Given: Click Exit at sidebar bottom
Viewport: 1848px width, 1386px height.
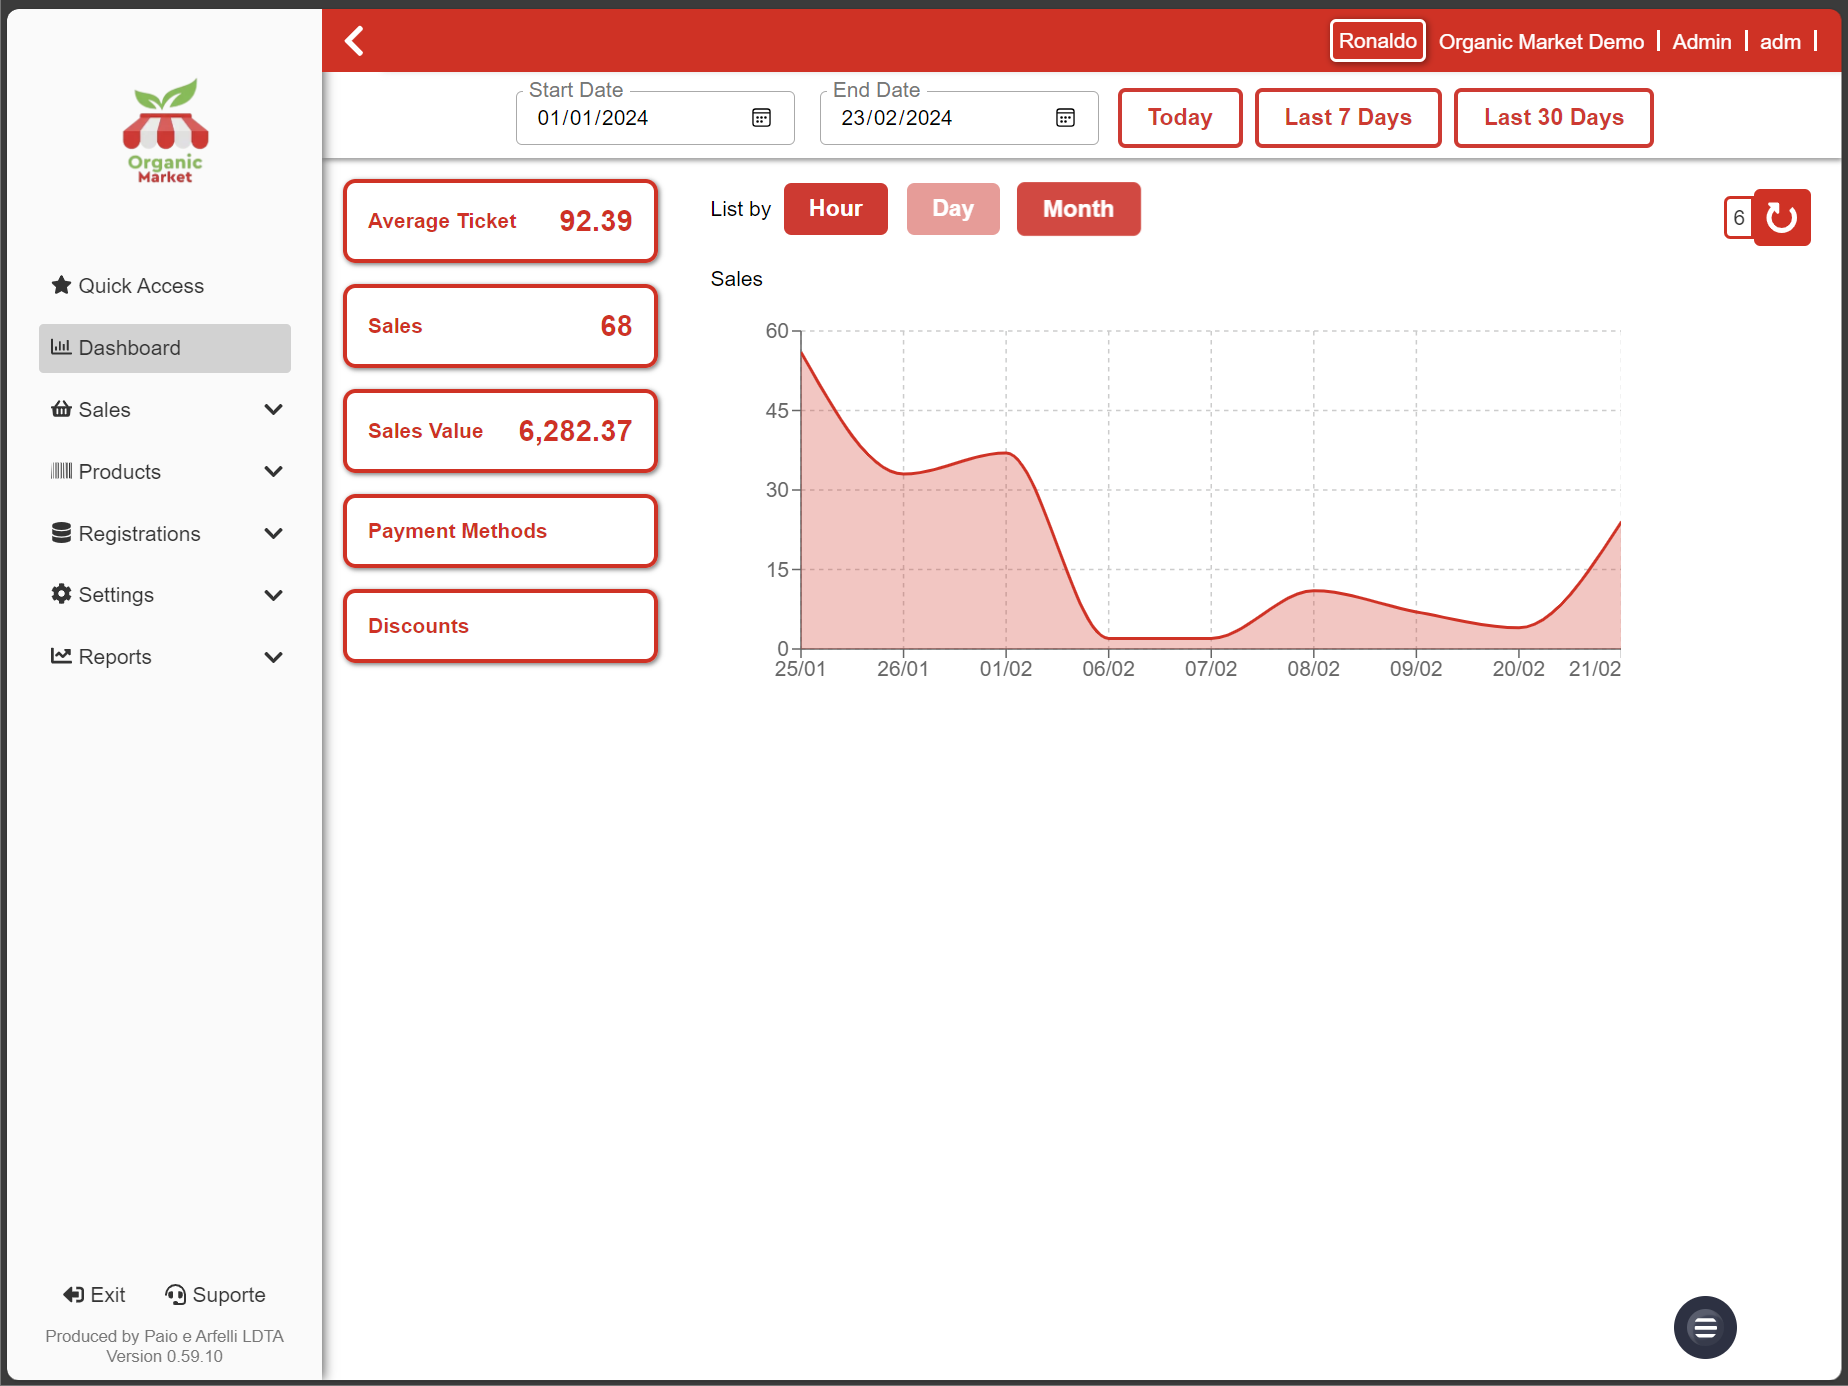Looking at the screenshot, I should [x=94, y=1295].
